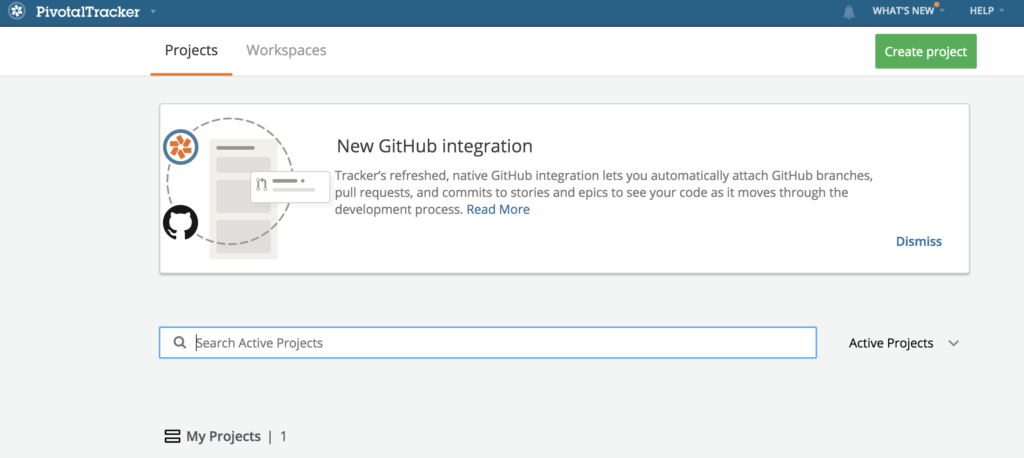This screenshot has height=458, width=1024.
Task: Switch to the Workspaces tab
Action: 286,51
